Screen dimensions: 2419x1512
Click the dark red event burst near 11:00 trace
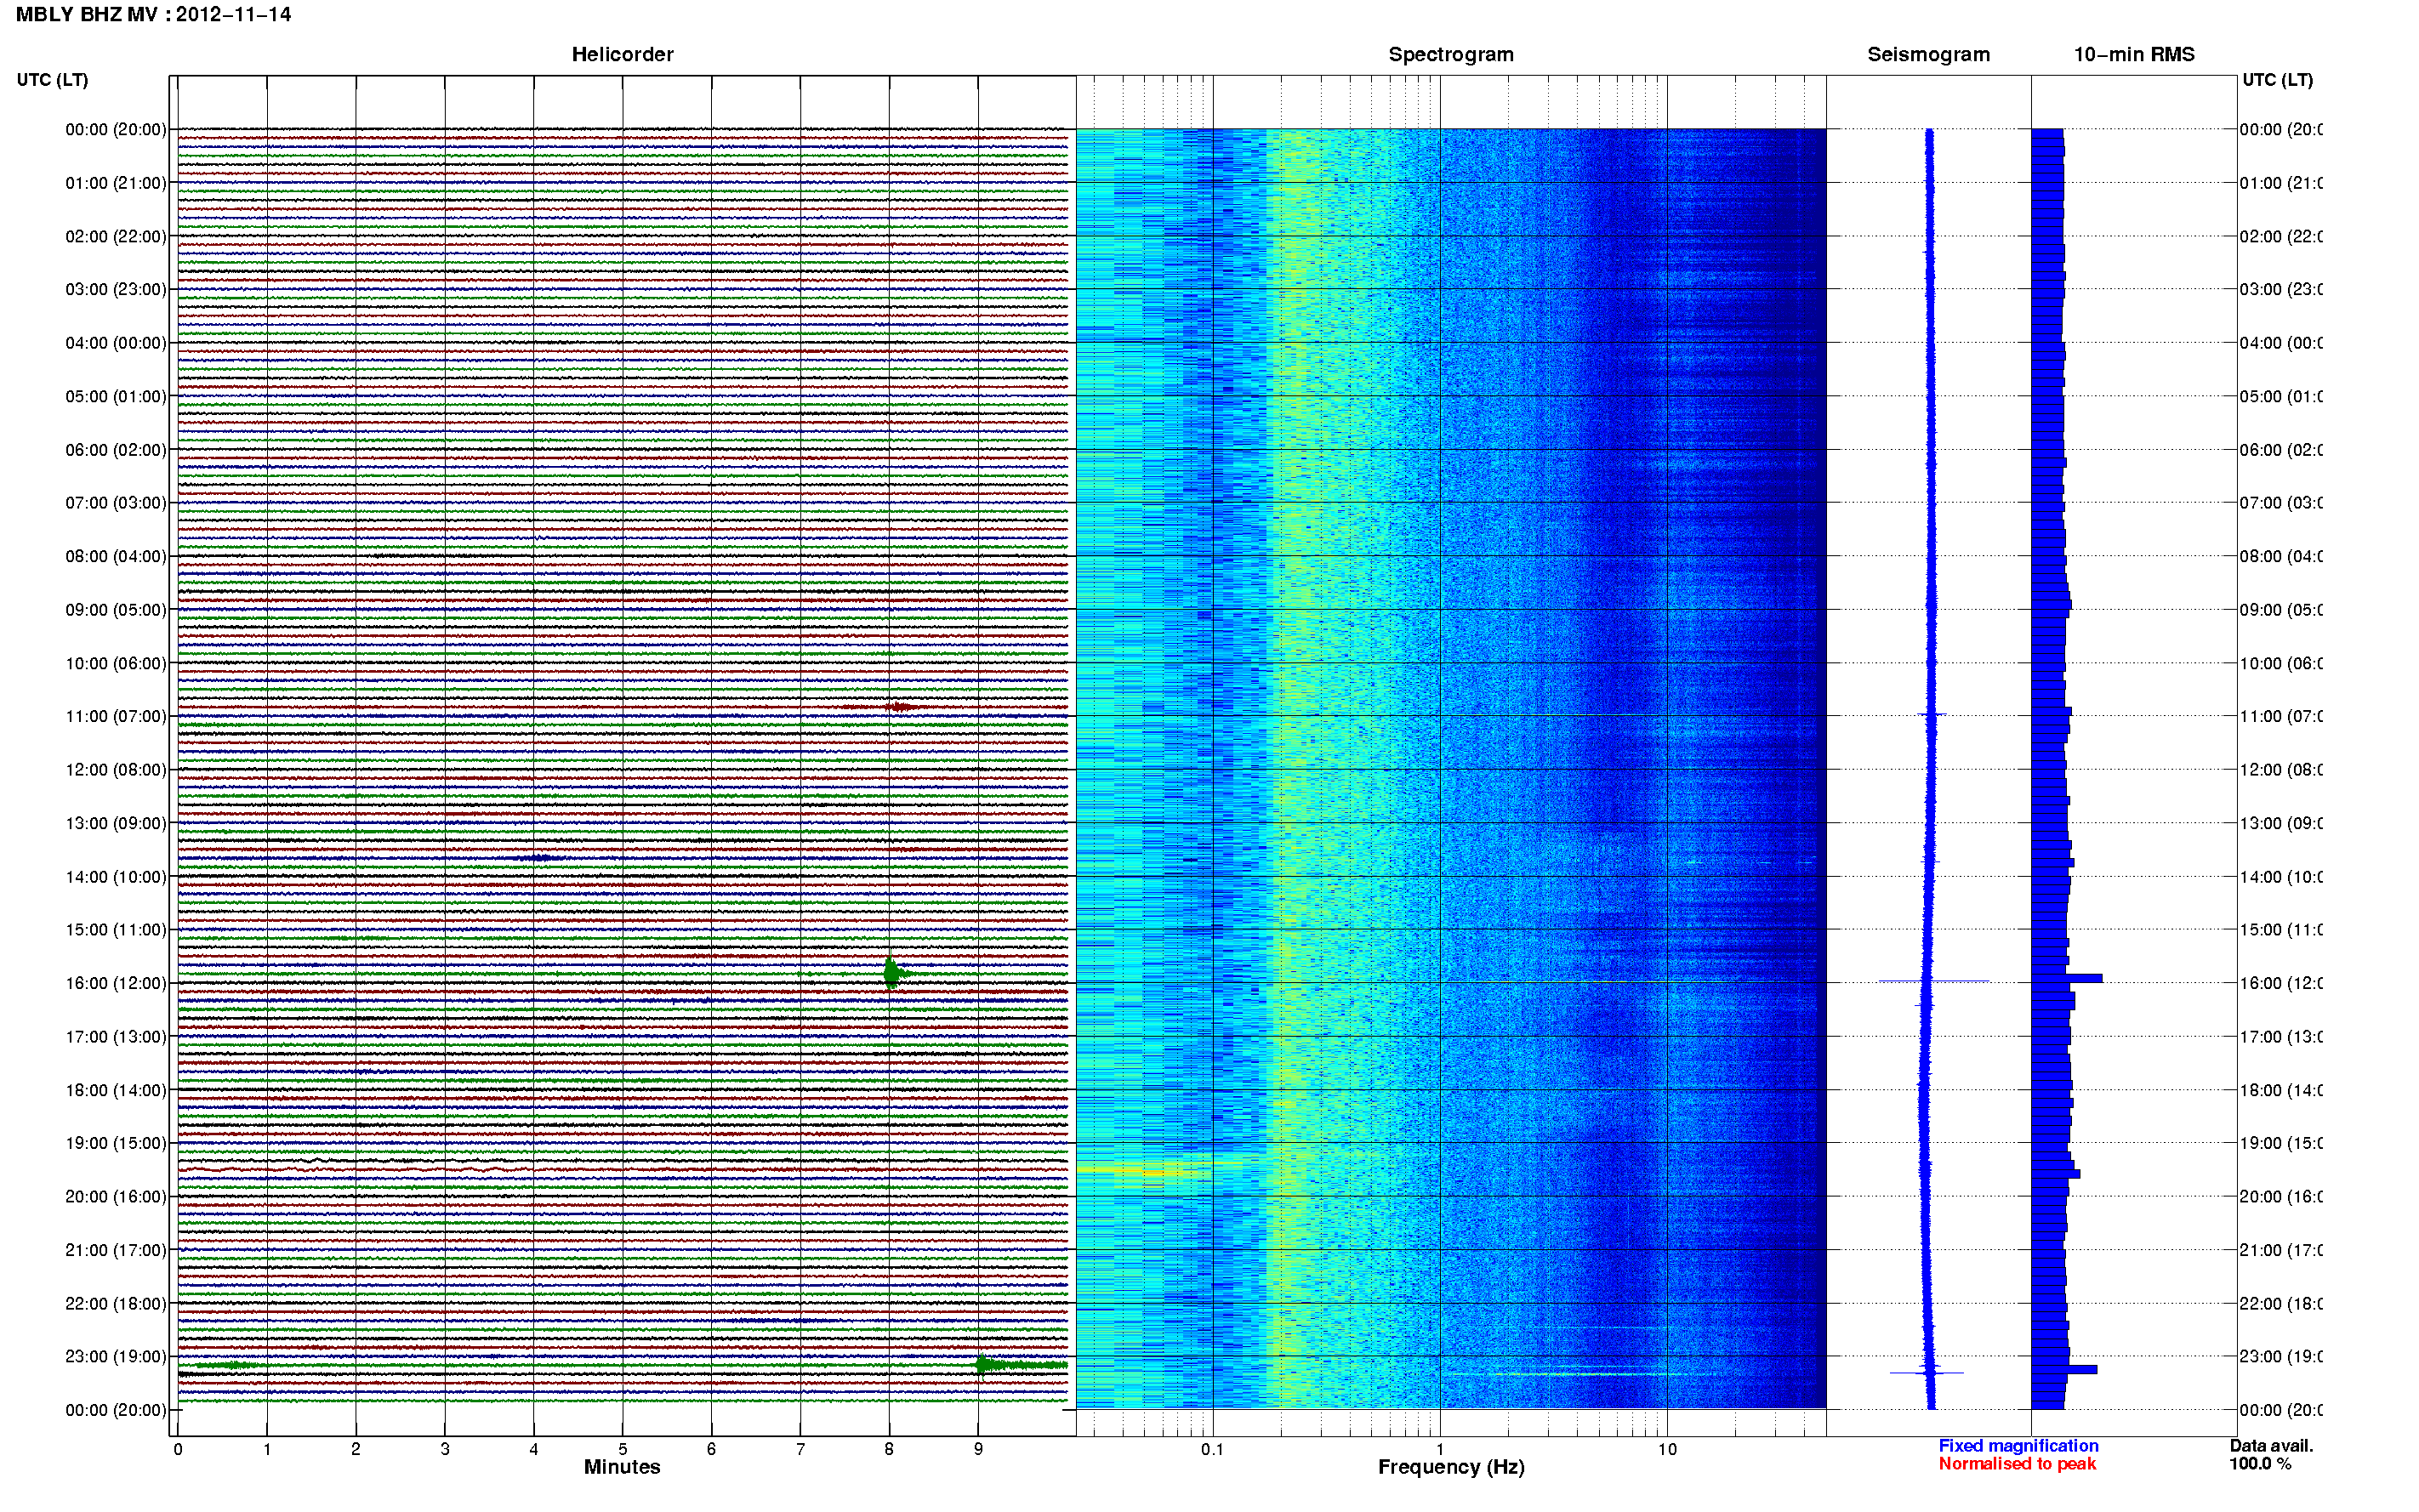tap(899, 707)
